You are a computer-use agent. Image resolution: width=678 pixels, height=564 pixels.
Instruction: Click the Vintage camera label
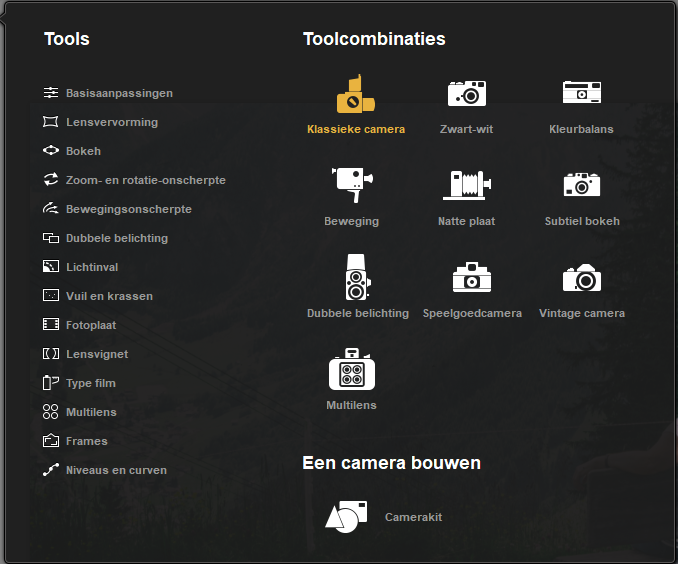[582, 313]
